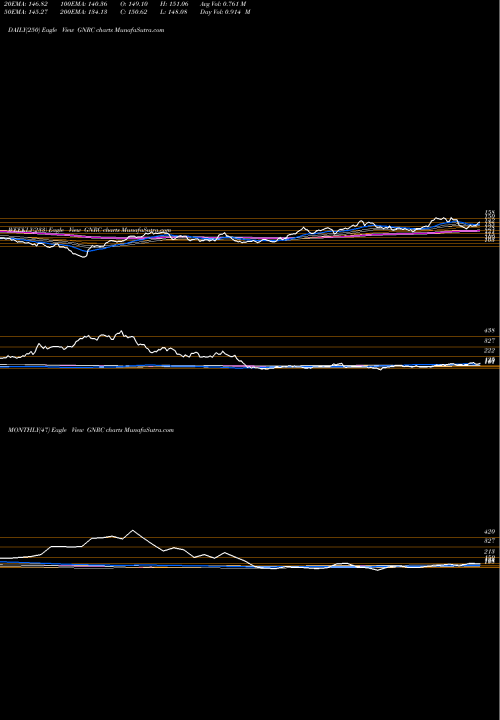
Task: Click the 458 price level on weekly chart
Action: 489,331
